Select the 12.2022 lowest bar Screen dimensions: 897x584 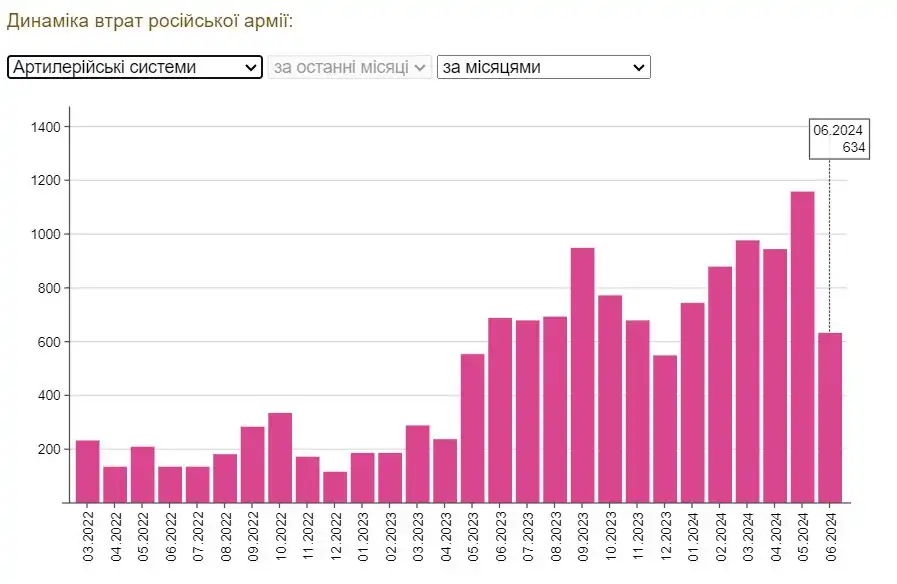coord(335,486)
